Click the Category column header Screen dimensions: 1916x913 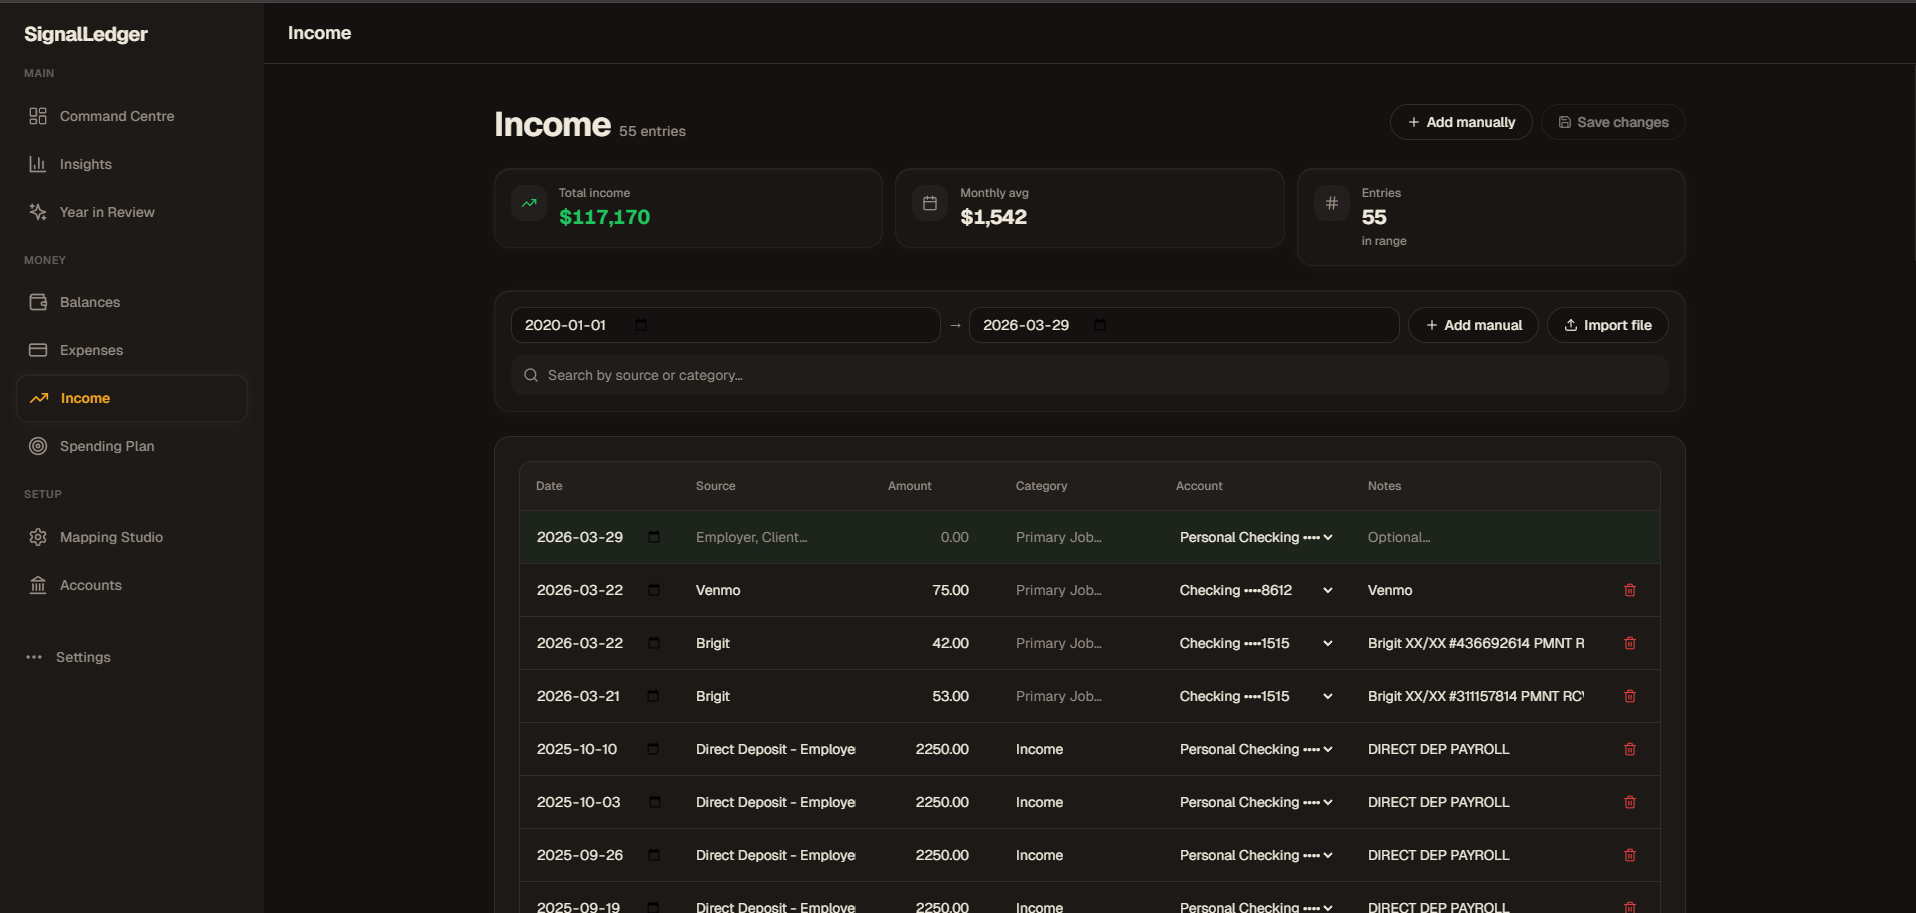(x=1041, y=486)
